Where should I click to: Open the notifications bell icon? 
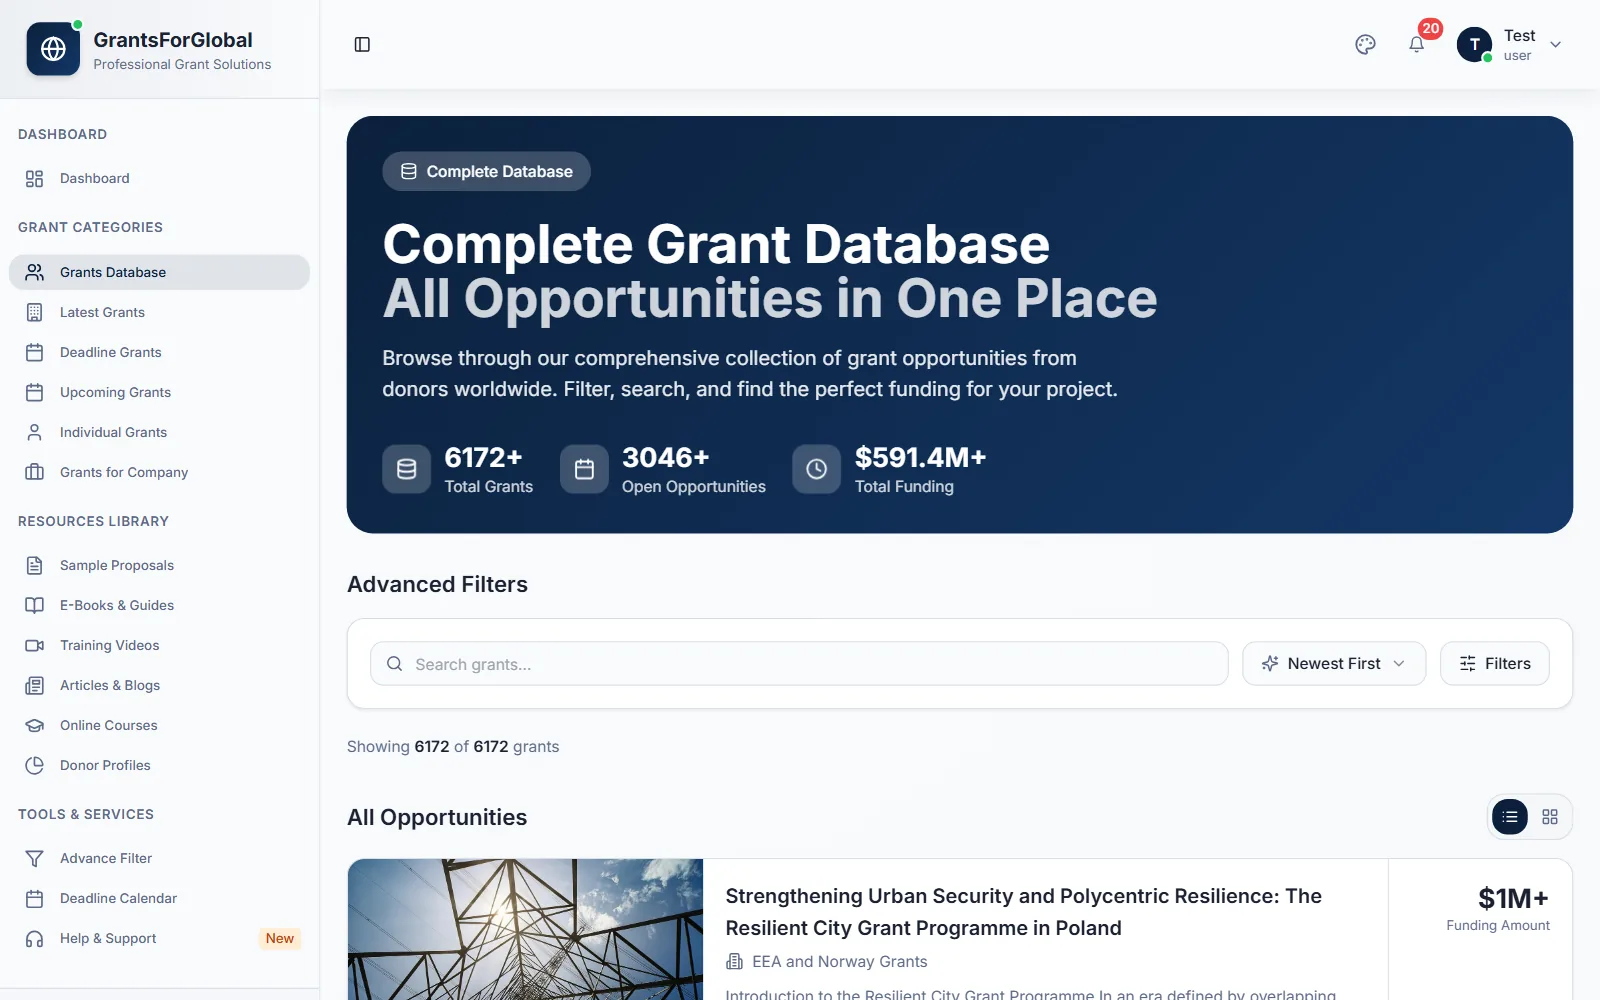[1416, 44]
